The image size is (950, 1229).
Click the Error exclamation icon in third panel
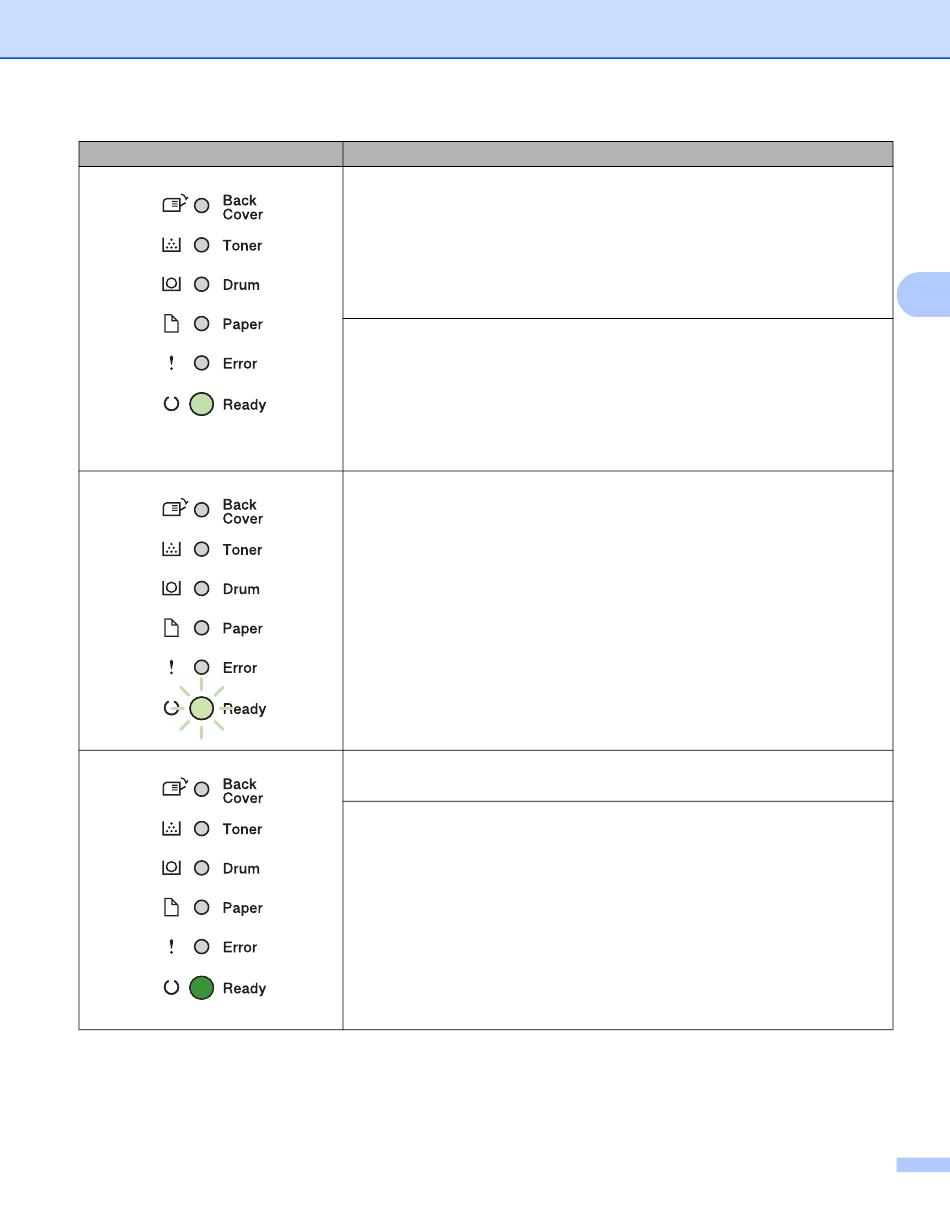(171, 947)
